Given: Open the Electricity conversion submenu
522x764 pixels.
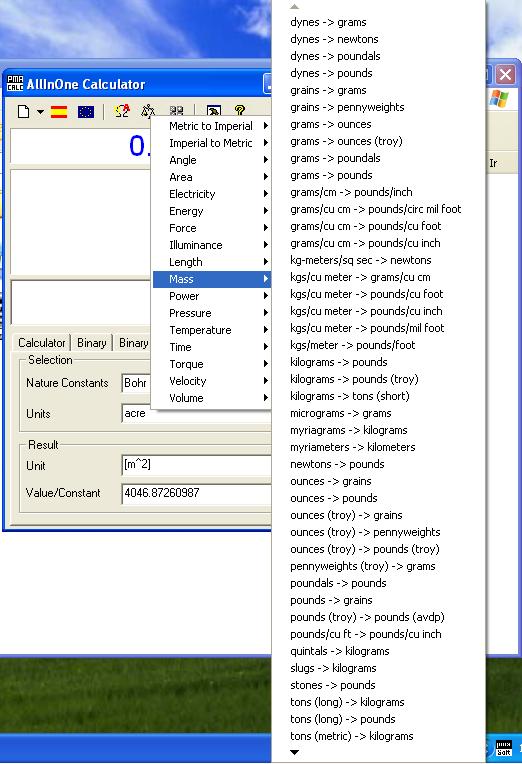Looking at the screenshot, I should [212, 194].
